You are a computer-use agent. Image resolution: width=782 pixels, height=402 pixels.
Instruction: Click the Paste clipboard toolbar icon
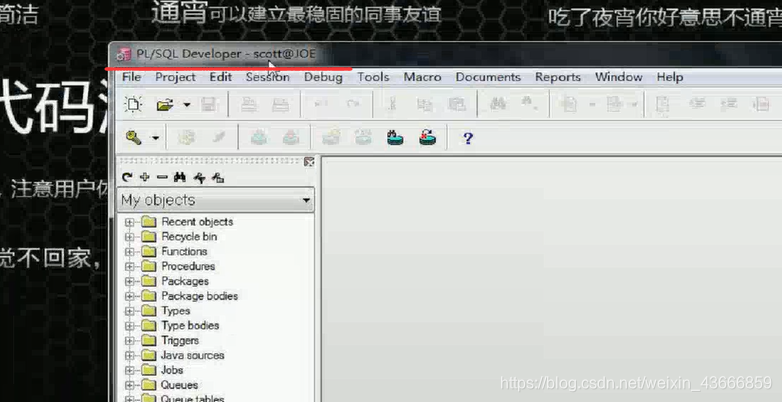click(x=456, y=104)
